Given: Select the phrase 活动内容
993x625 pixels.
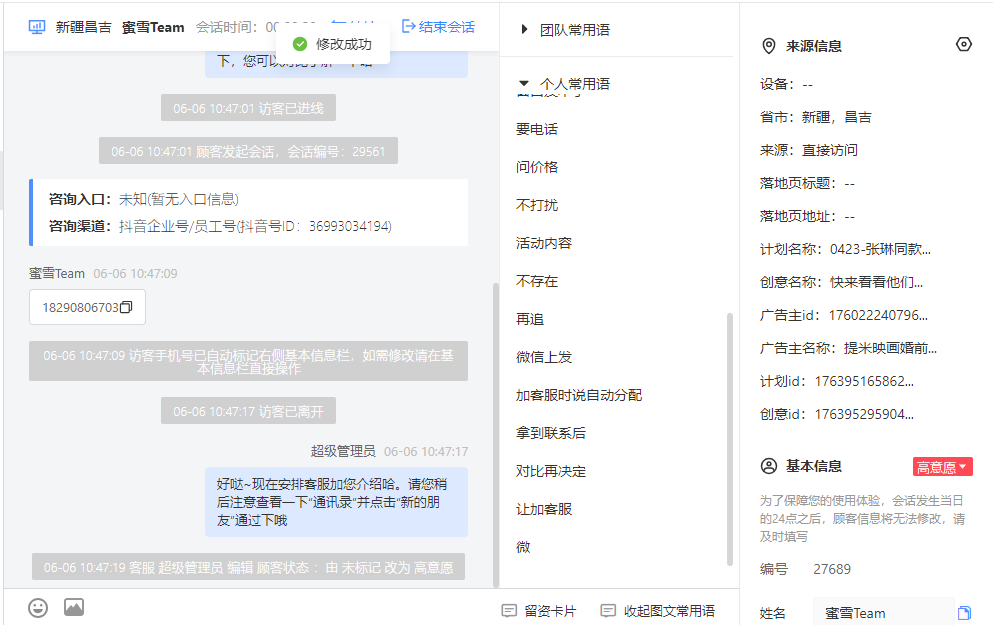Looking at the screenshot, I should point(544,243).
